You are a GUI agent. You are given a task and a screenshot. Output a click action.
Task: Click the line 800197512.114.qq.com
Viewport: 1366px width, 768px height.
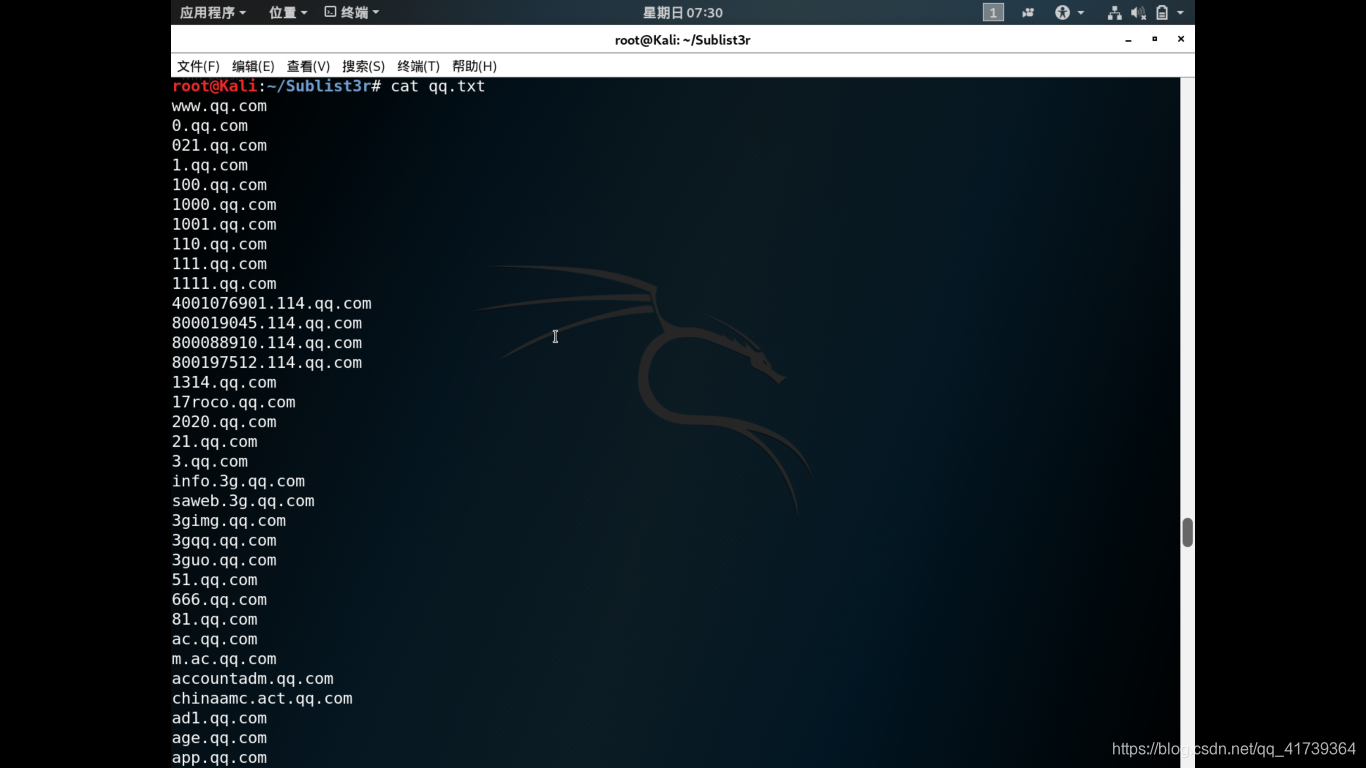267,363
